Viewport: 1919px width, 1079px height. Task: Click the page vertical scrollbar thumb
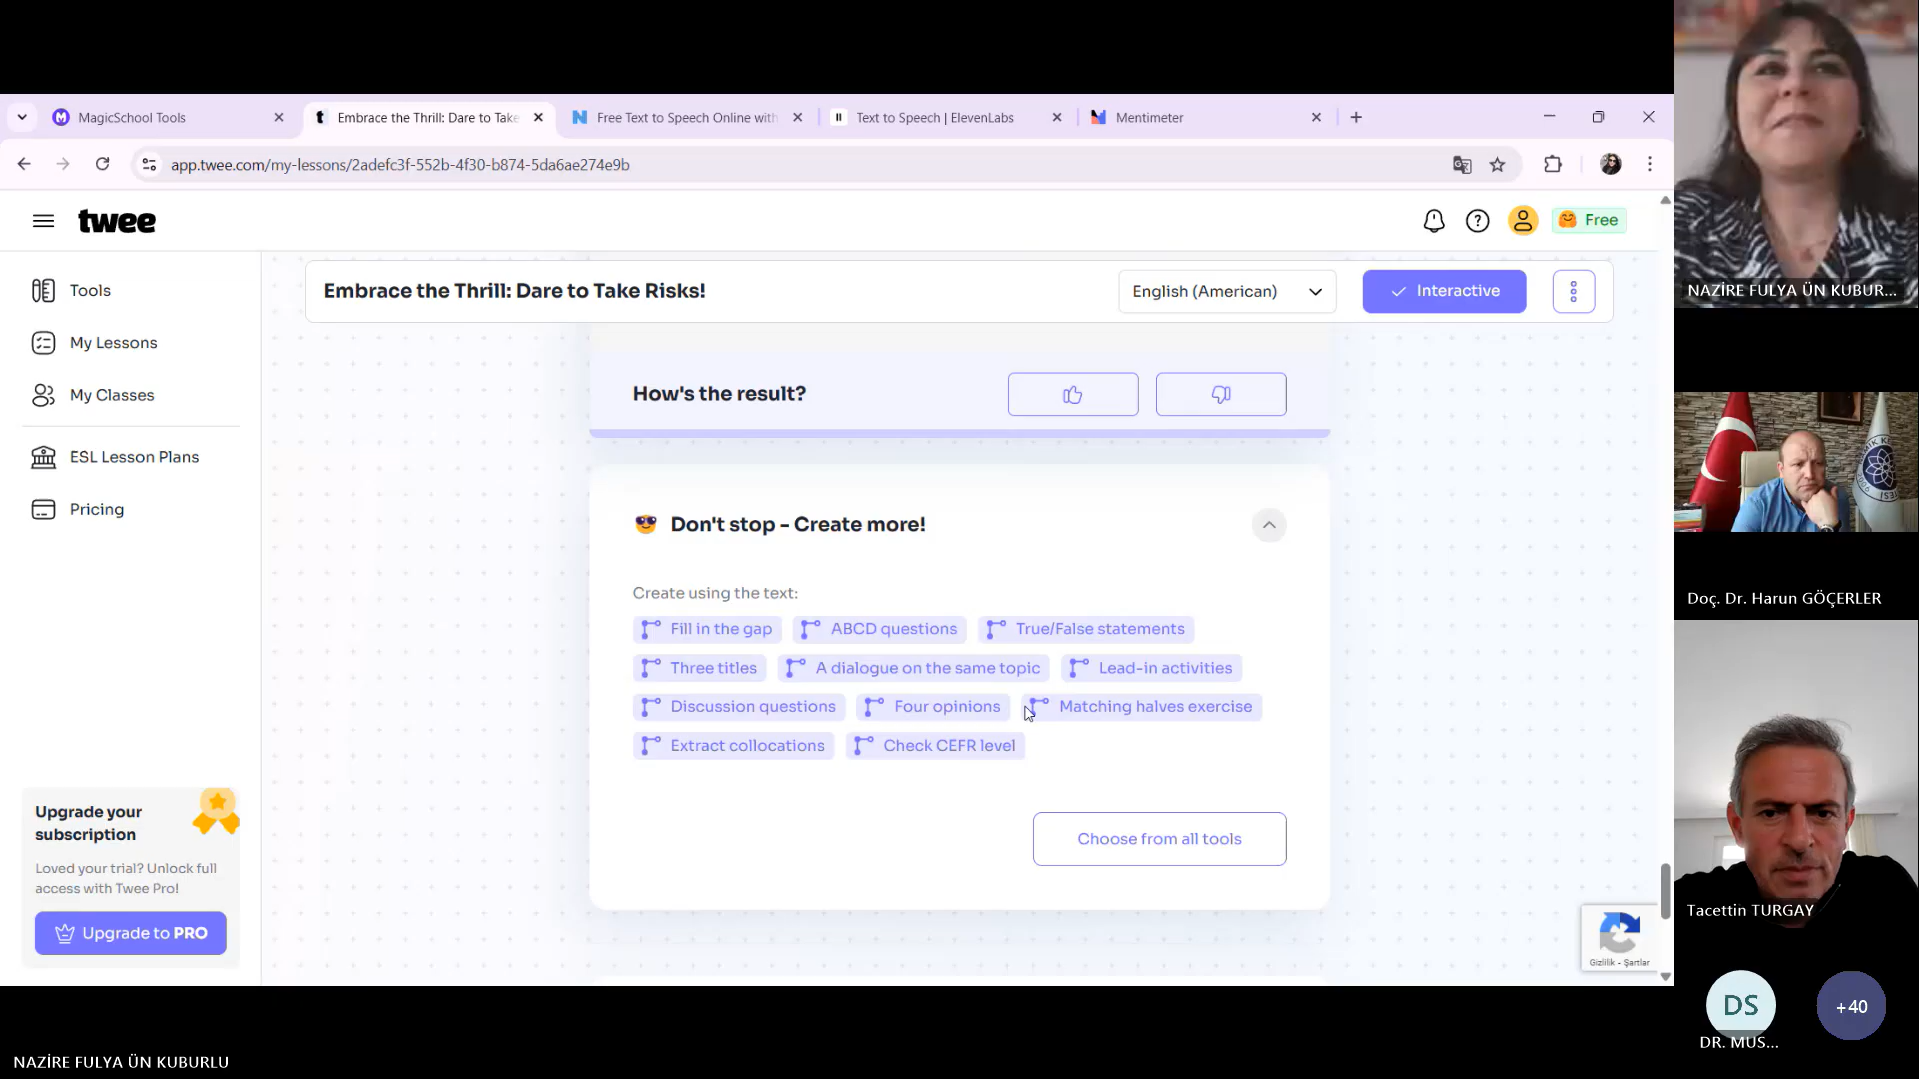(x=1665, y=890)
